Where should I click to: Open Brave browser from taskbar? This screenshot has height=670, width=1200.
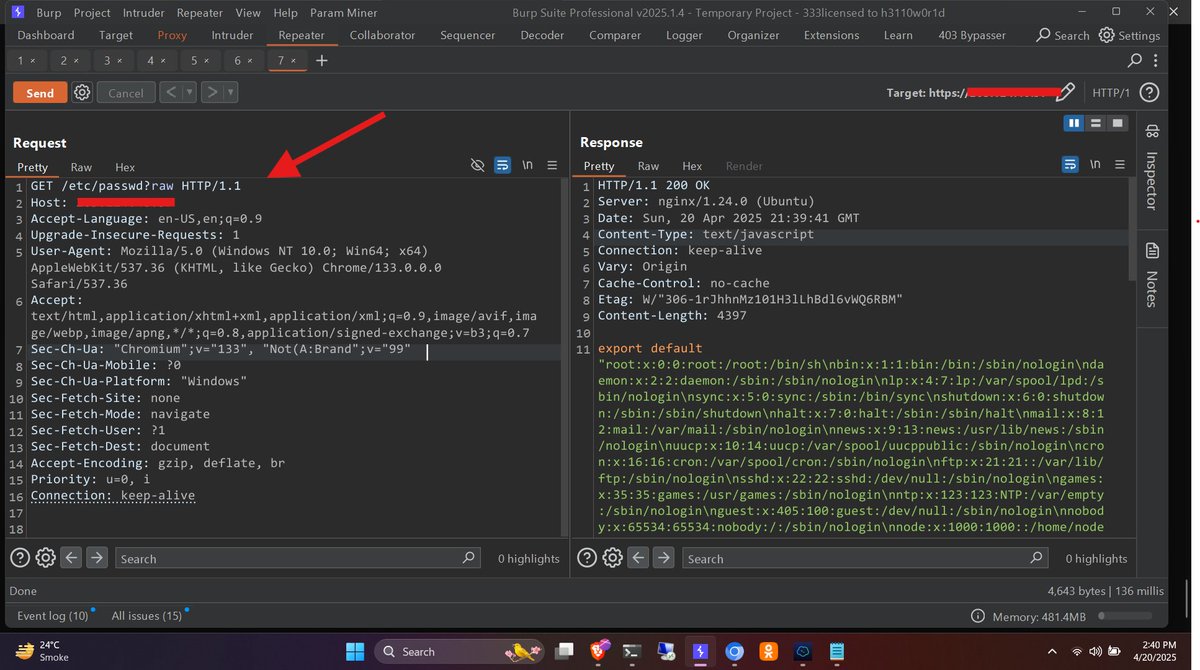598,652
